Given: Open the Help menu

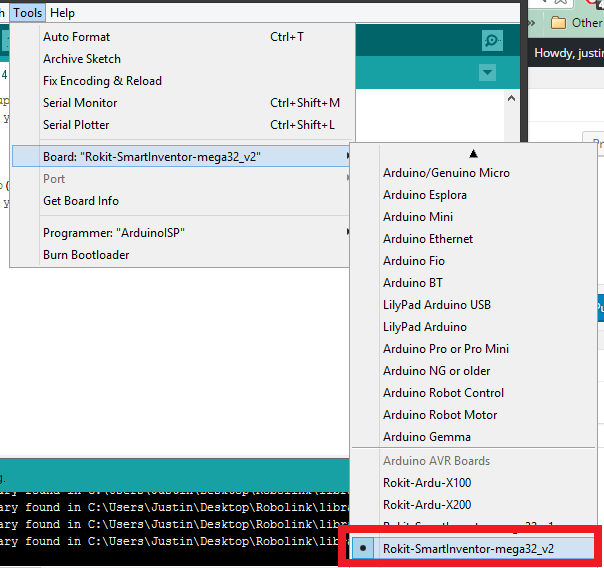Looking at the screenshot, I should (62, 13).
